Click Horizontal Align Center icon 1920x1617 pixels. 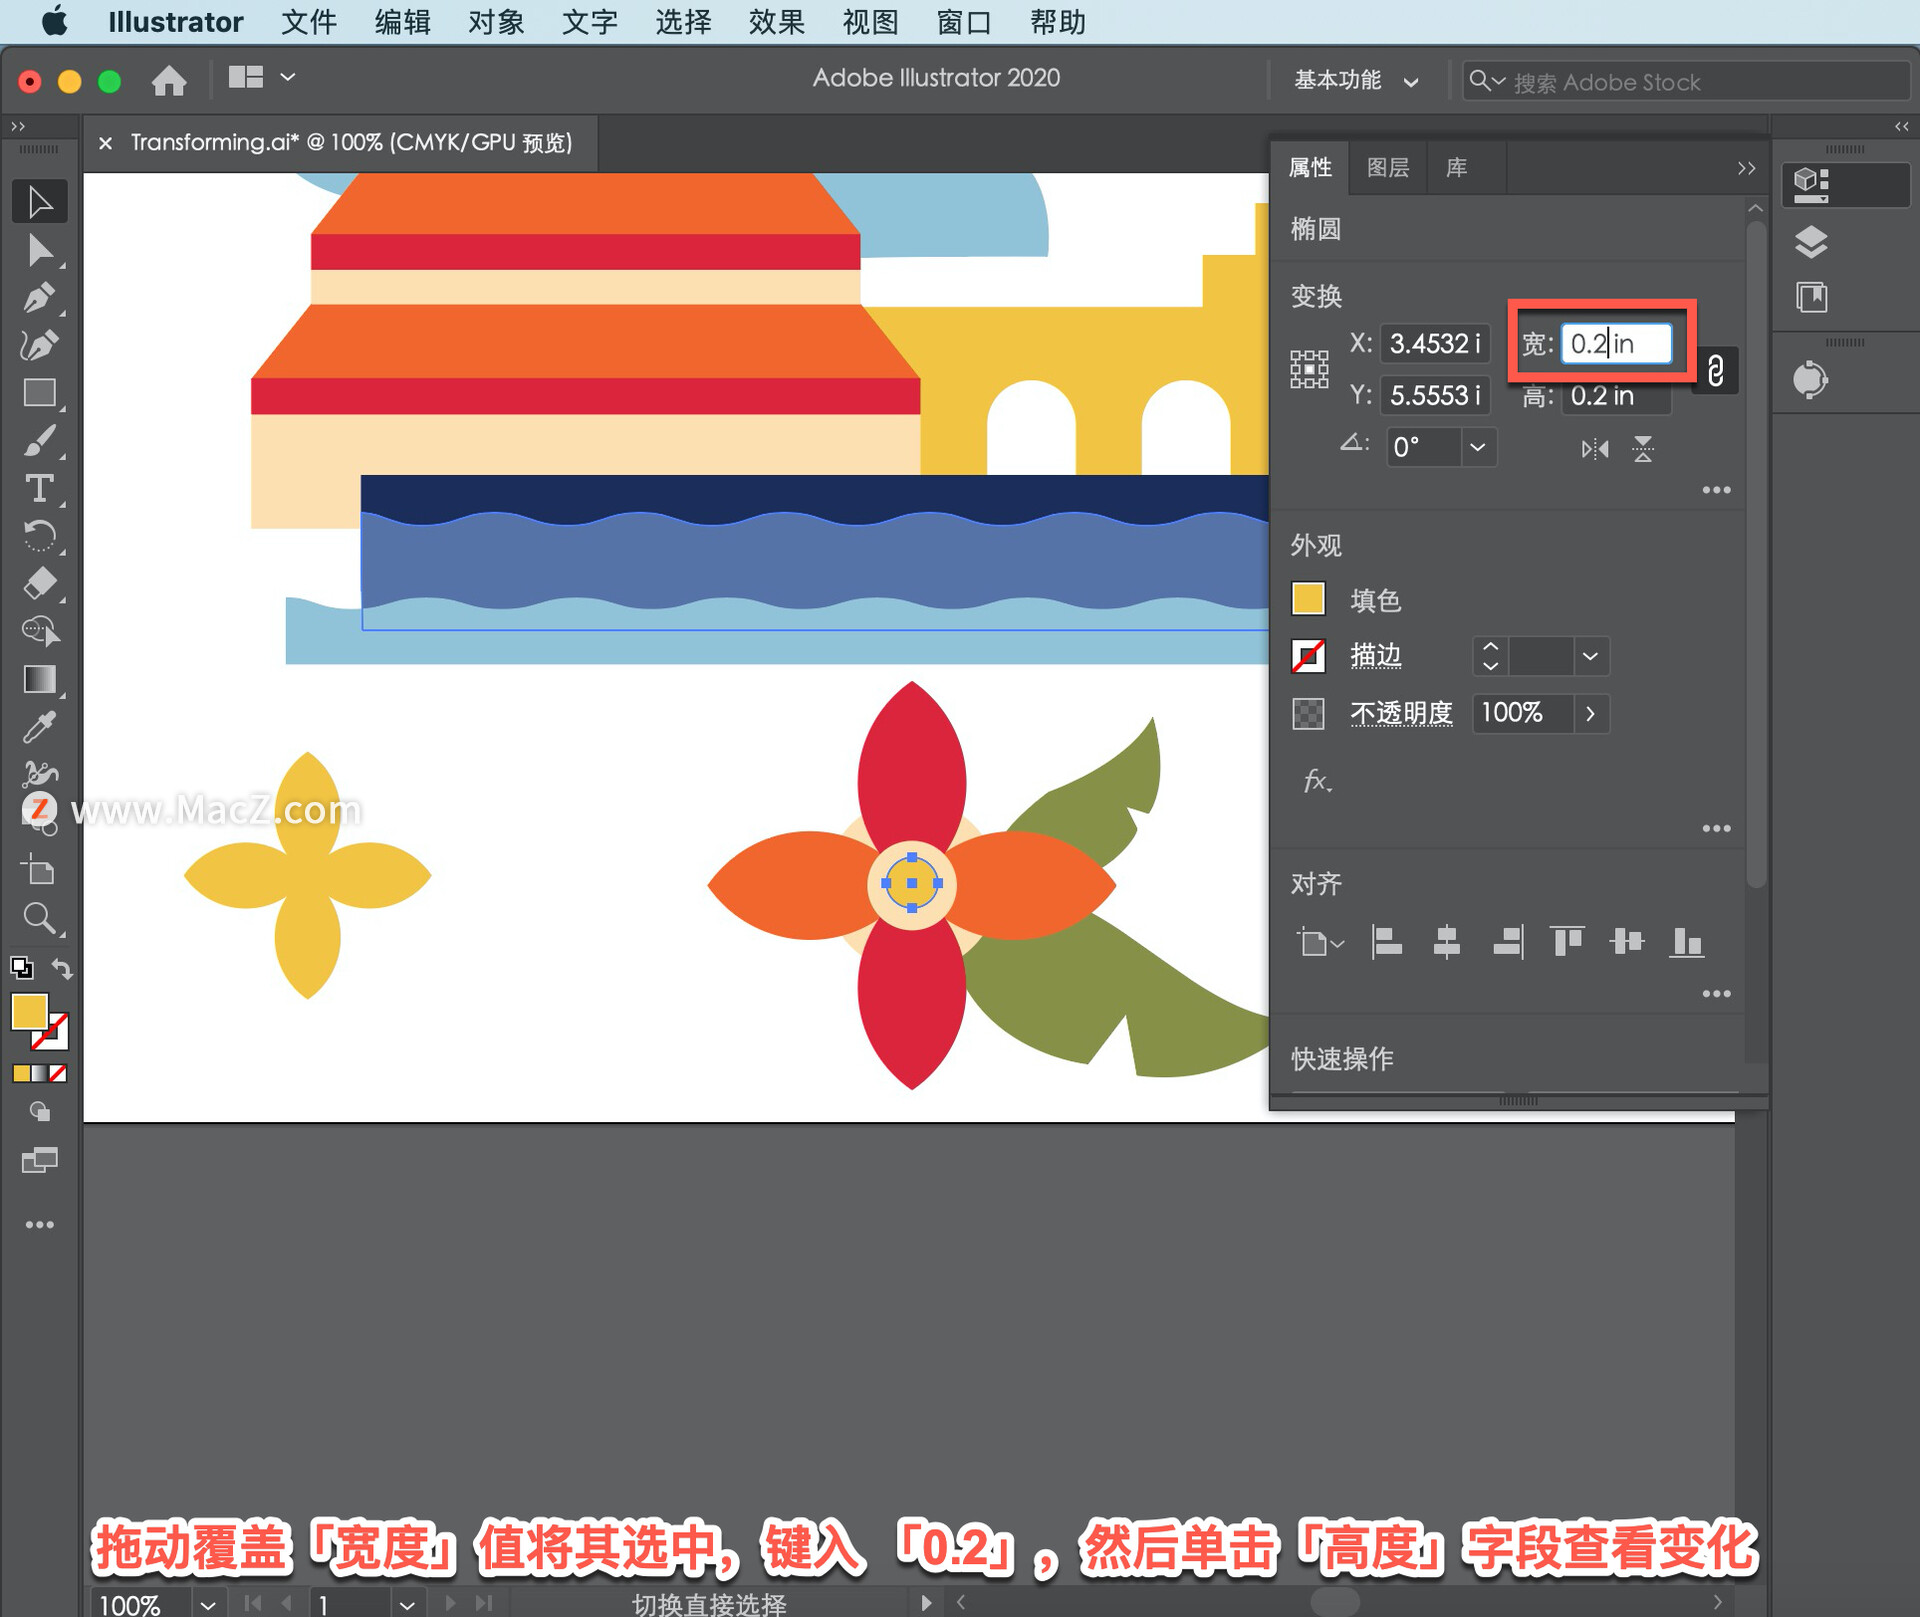tap(1447, 942)
